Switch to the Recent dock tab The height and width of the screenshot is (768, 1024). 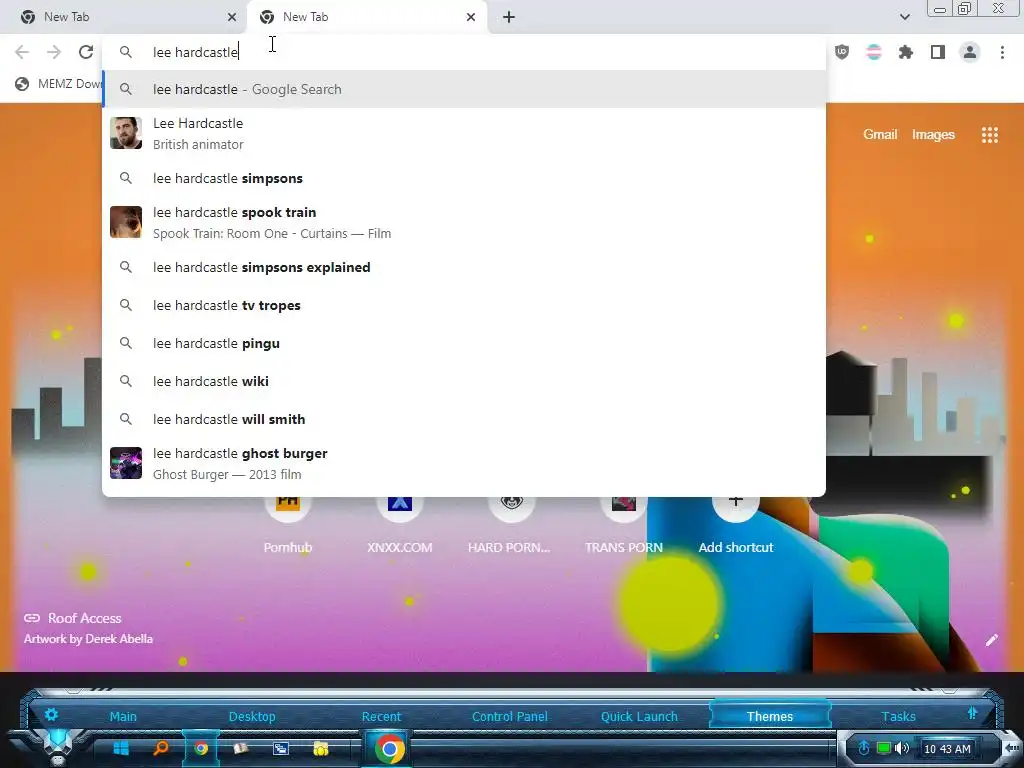[x=381, y=716]
